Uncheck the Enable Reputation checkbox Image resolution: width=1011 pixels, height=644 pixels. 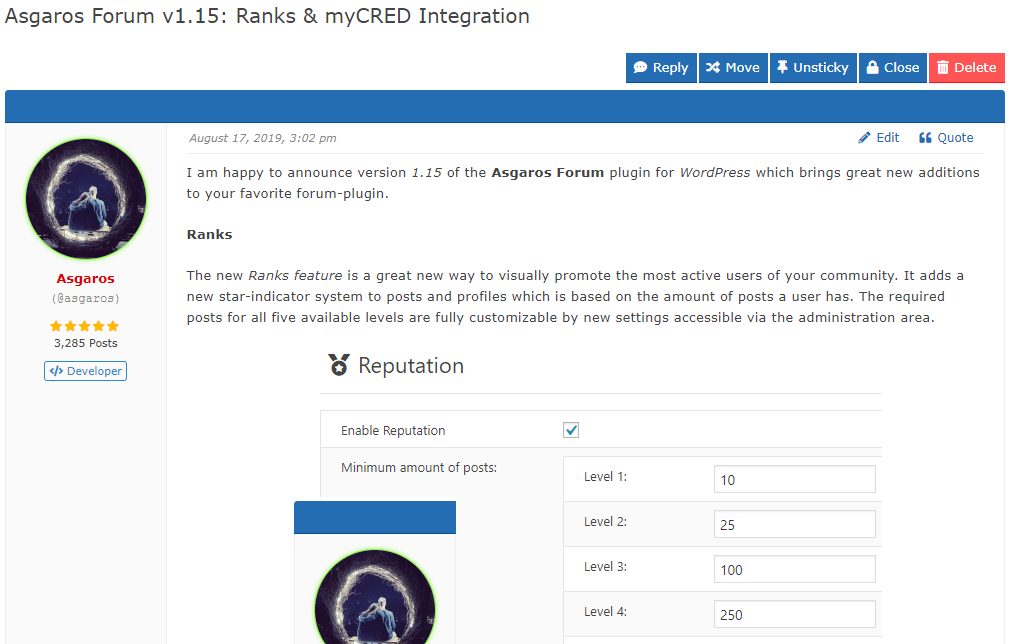(570, 429)
